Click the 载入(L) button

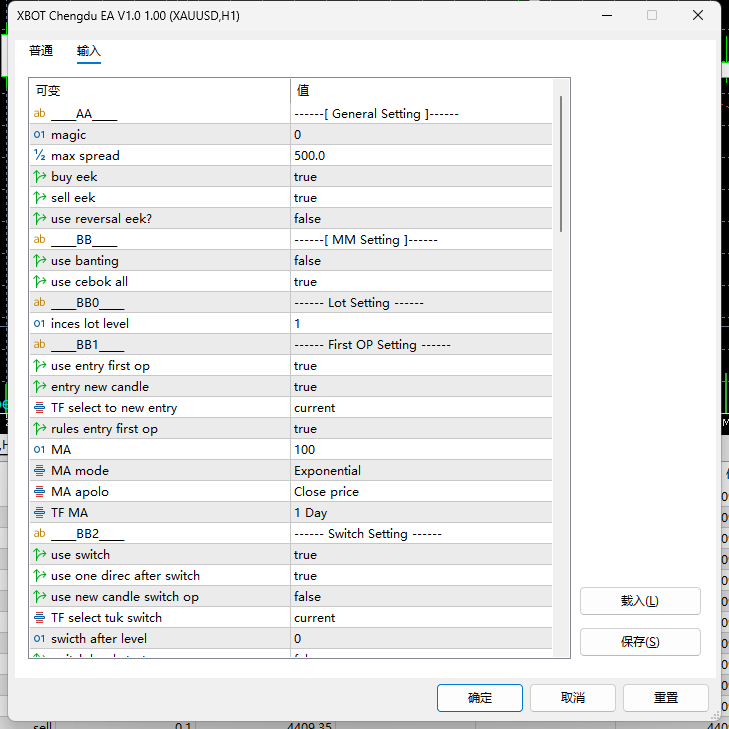640,601
